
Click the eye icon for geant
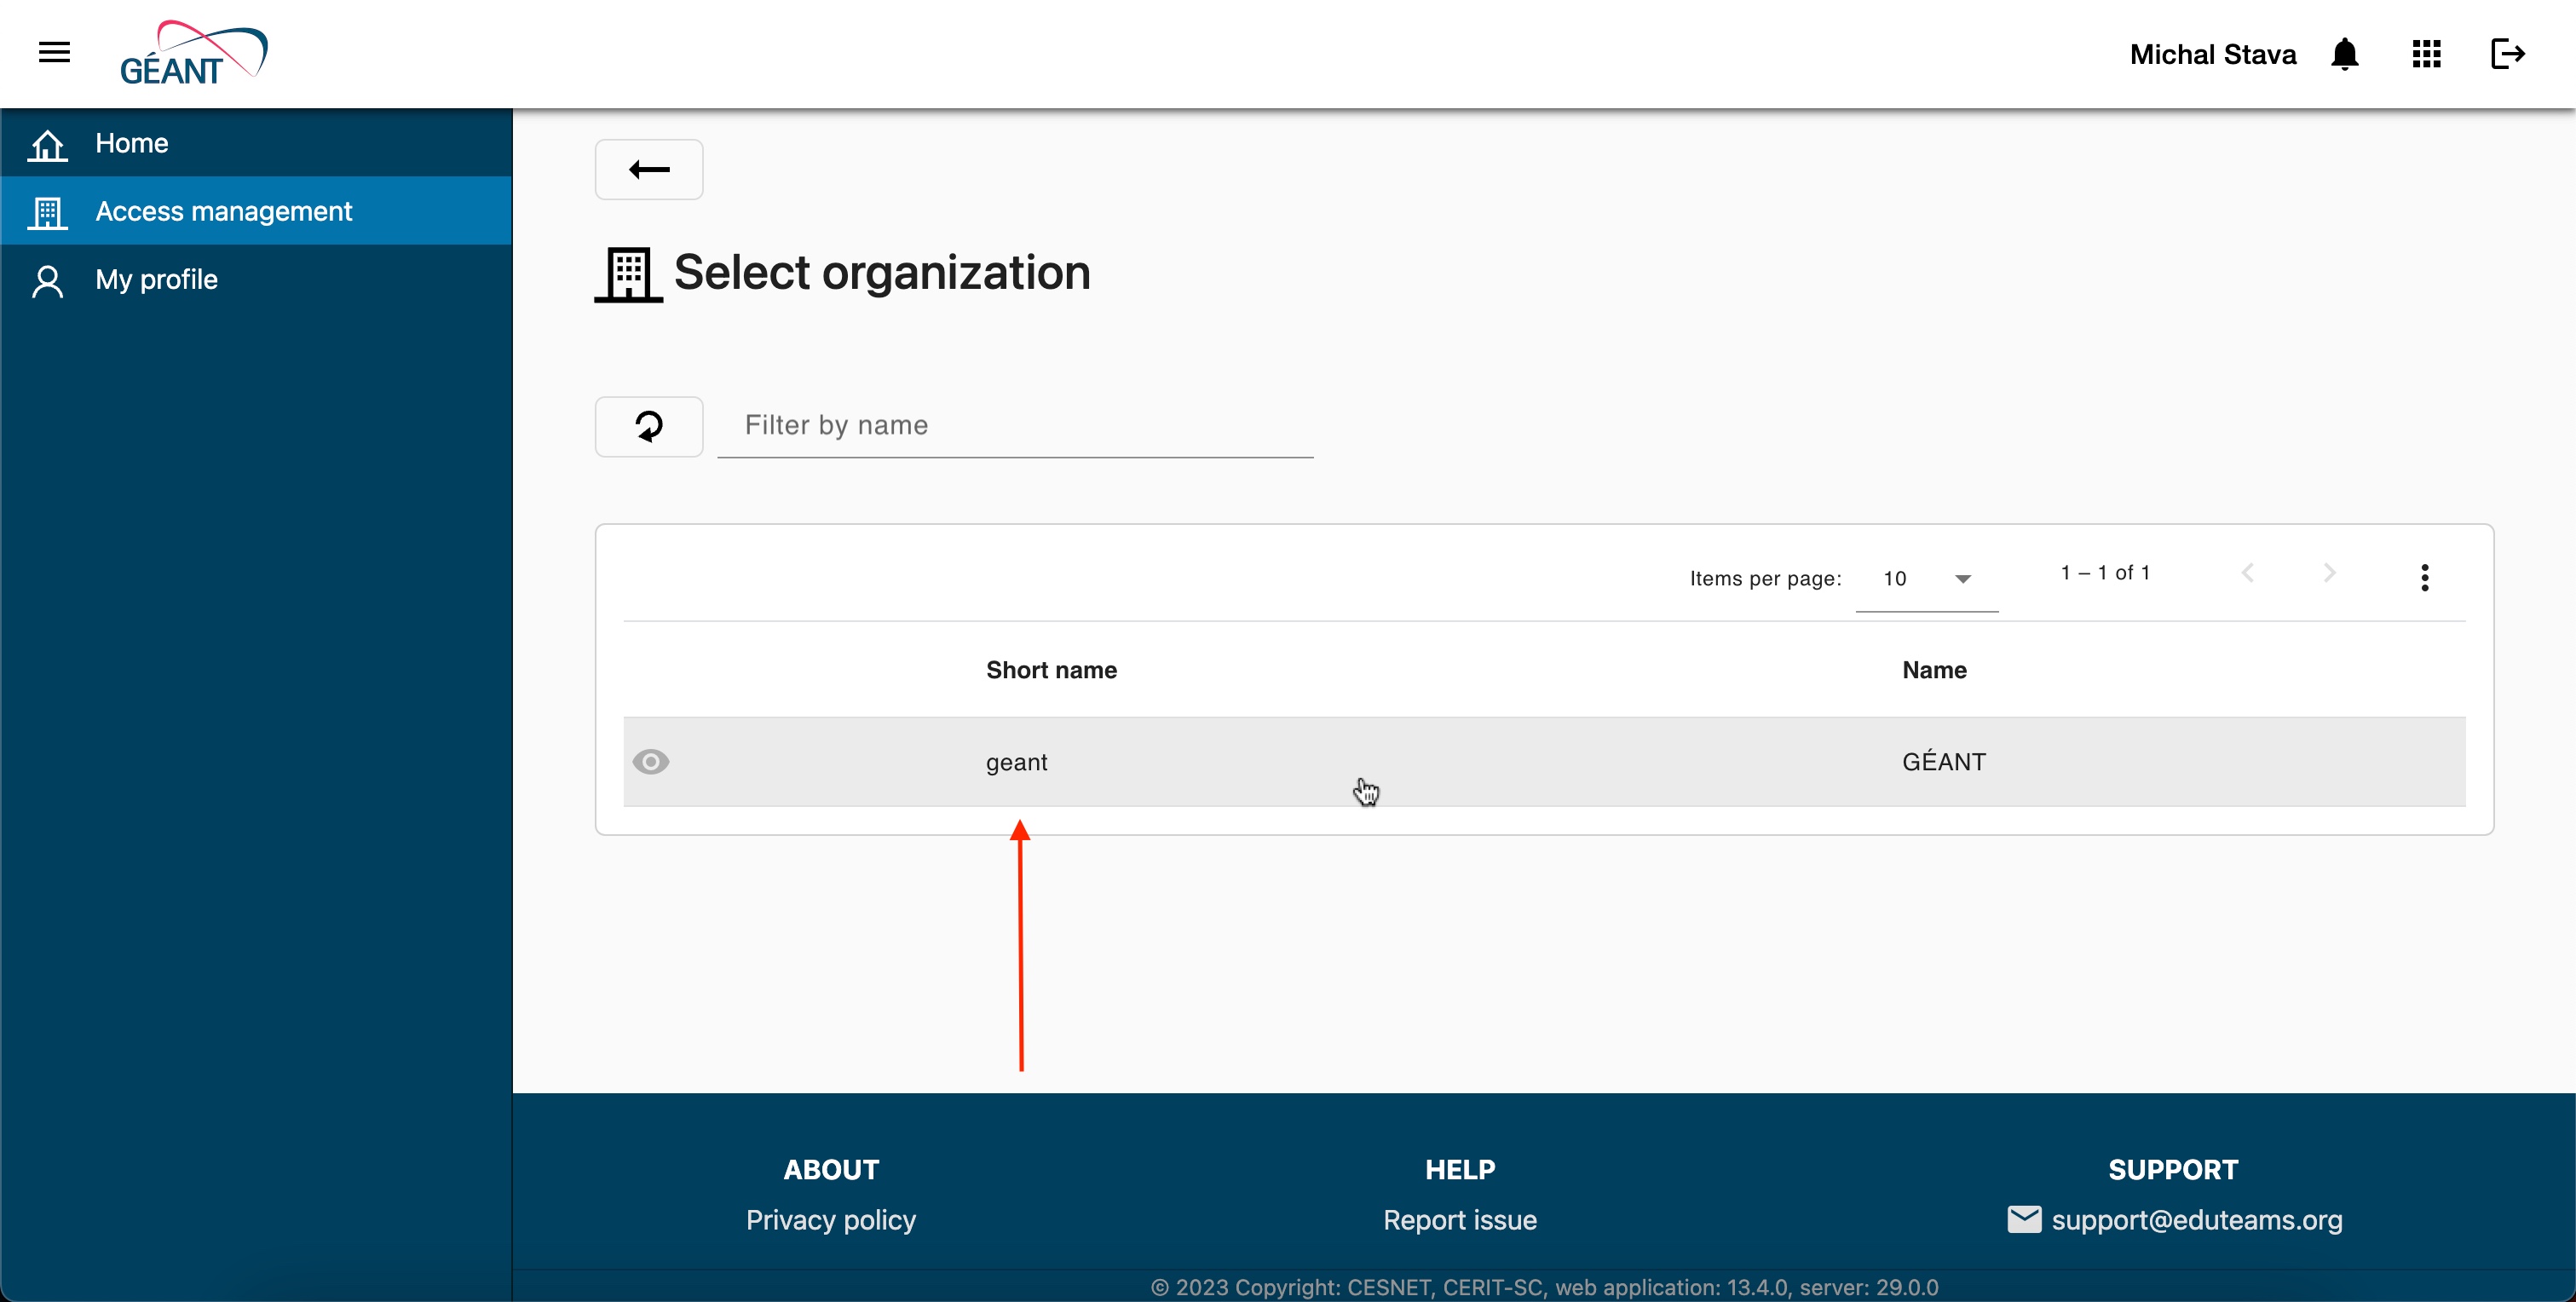pos(651,761)
